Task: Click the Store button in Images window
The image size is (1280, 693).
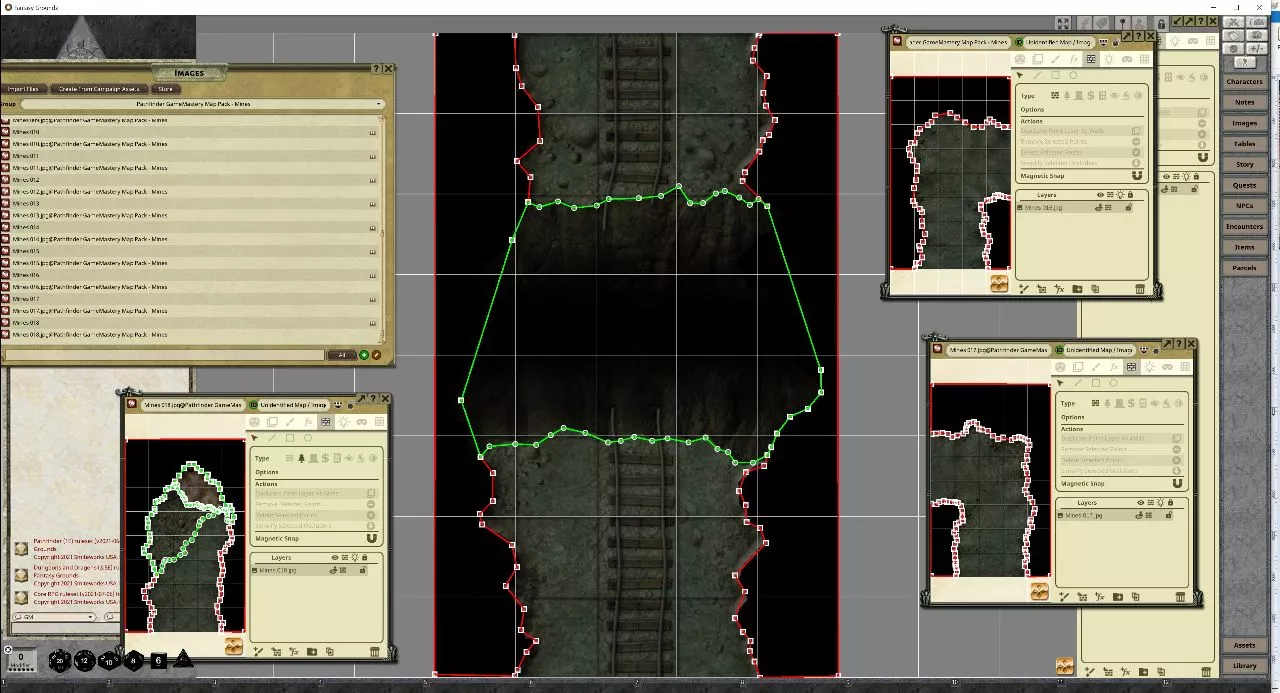Action: (x=165, y=89)
